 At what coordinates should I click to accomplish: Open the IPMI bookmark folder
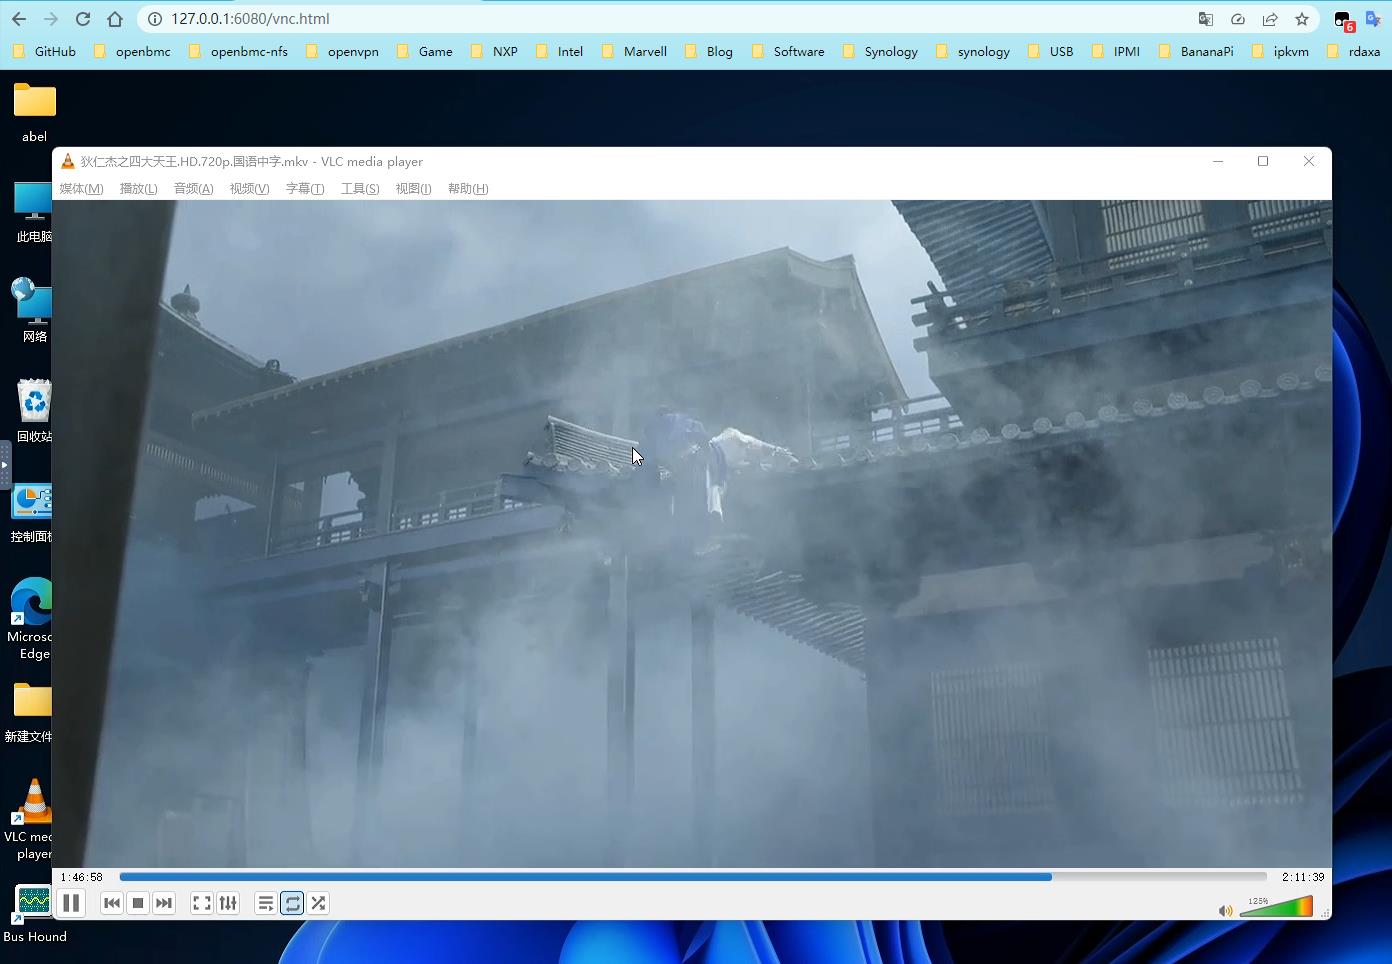click(x=1115, y=51)
